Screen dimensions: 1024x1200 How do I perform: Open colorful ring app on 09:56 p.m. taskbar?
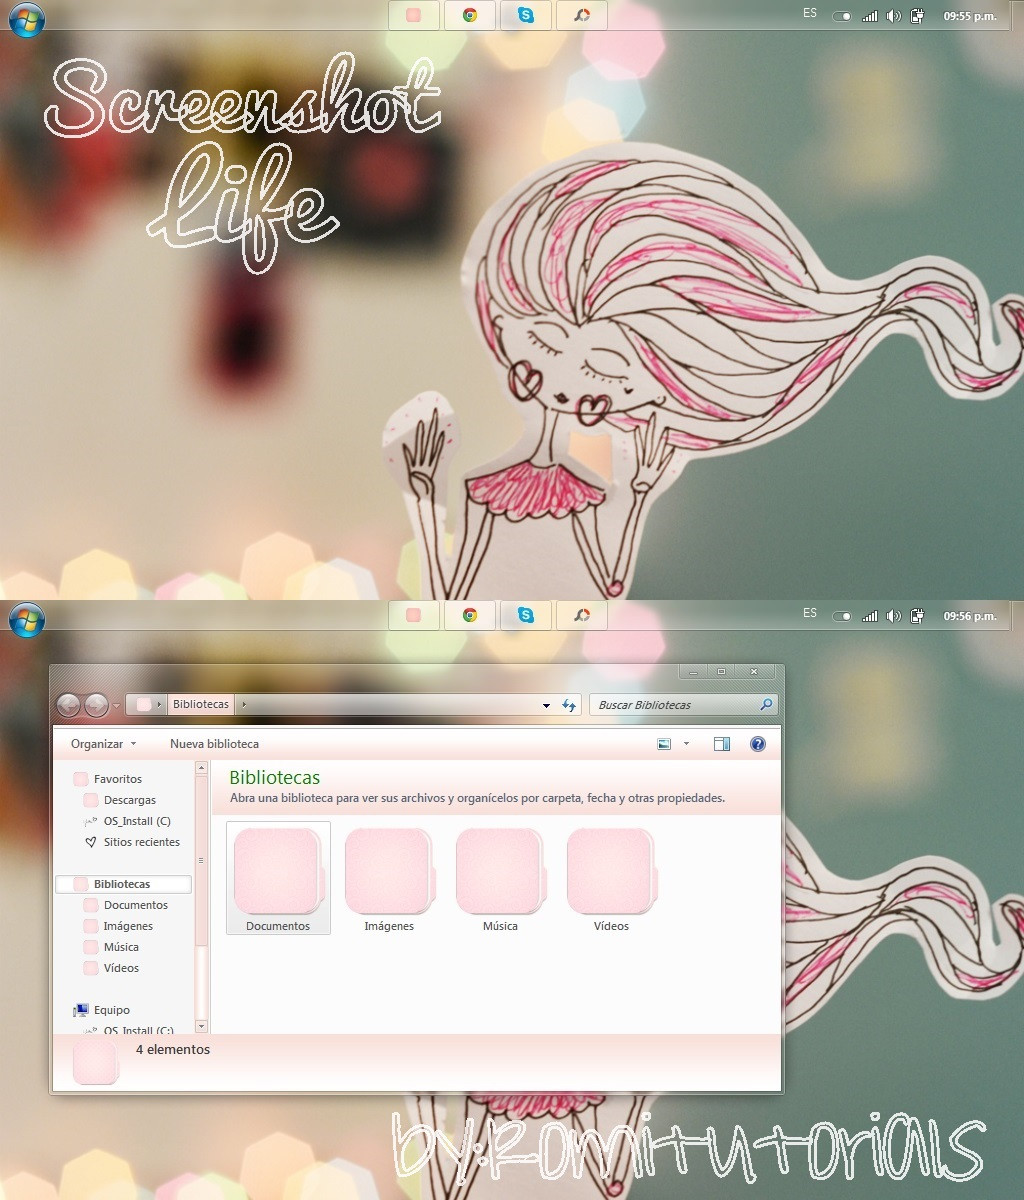point(582,615)
